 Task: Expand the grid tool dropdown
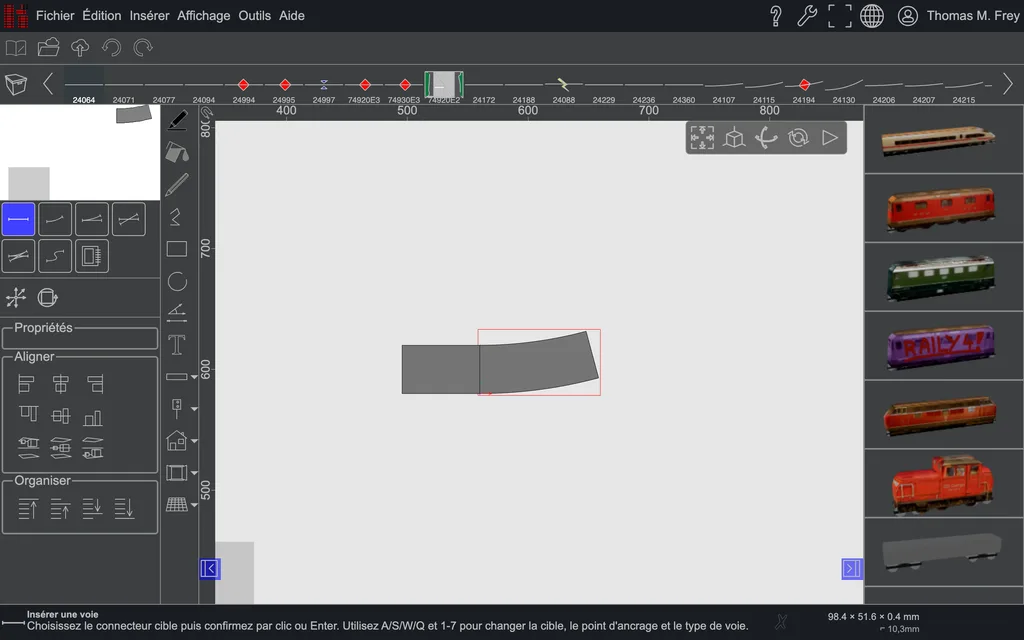(x=194, y=505)
